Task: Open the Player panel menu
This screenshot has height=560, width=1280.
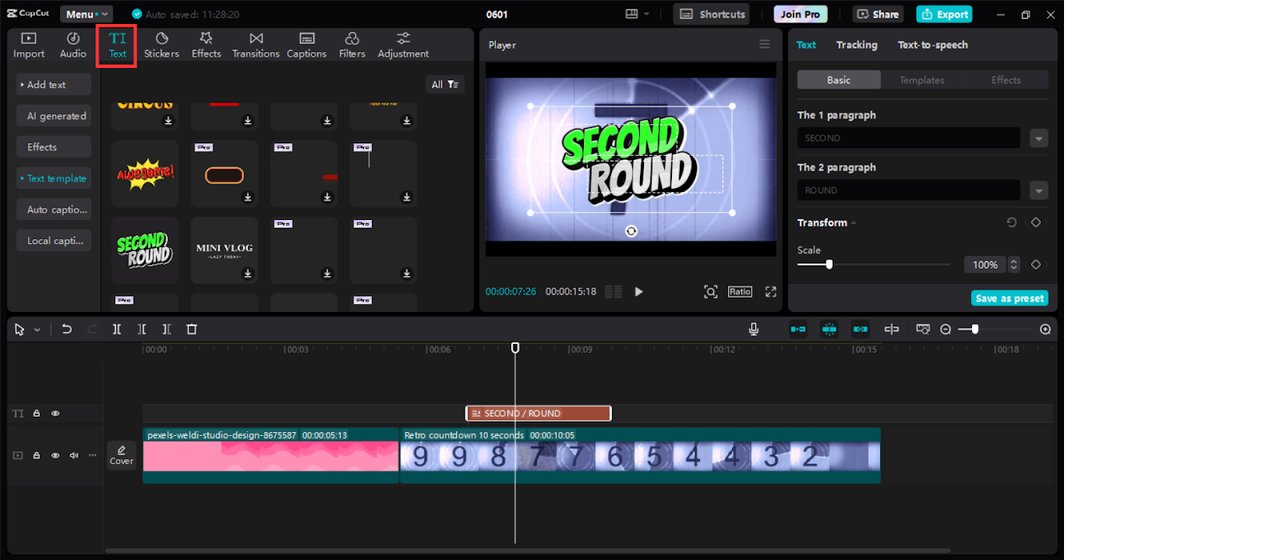Action: pos(764,44)
